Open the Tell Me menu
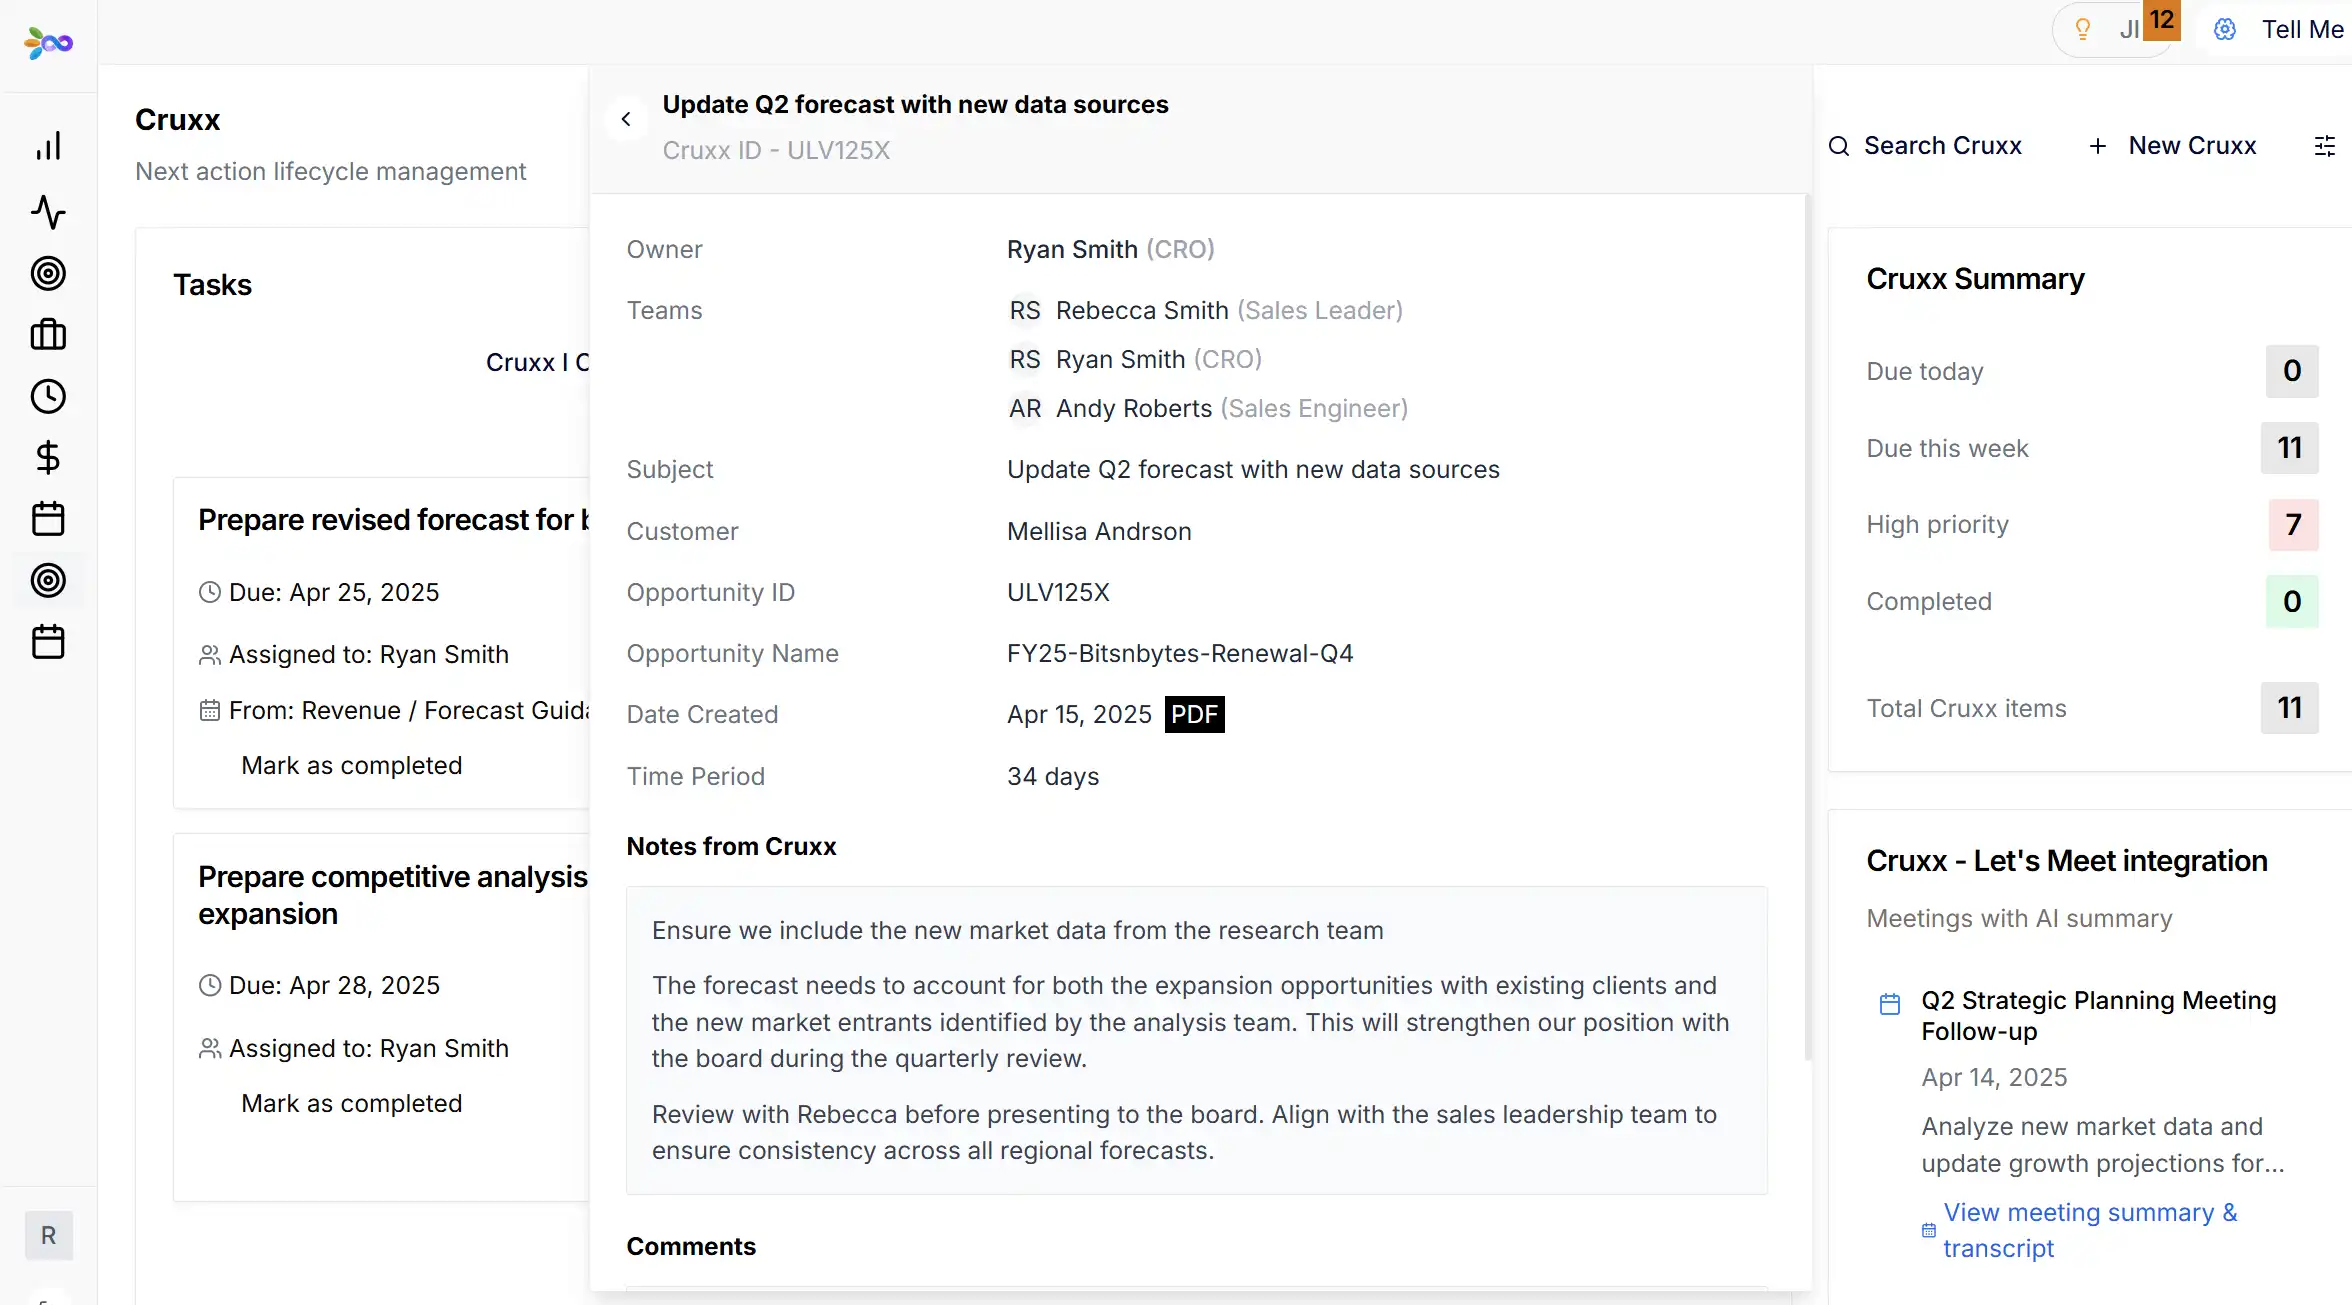The image size is (2352, 1305). [2302, 29]
